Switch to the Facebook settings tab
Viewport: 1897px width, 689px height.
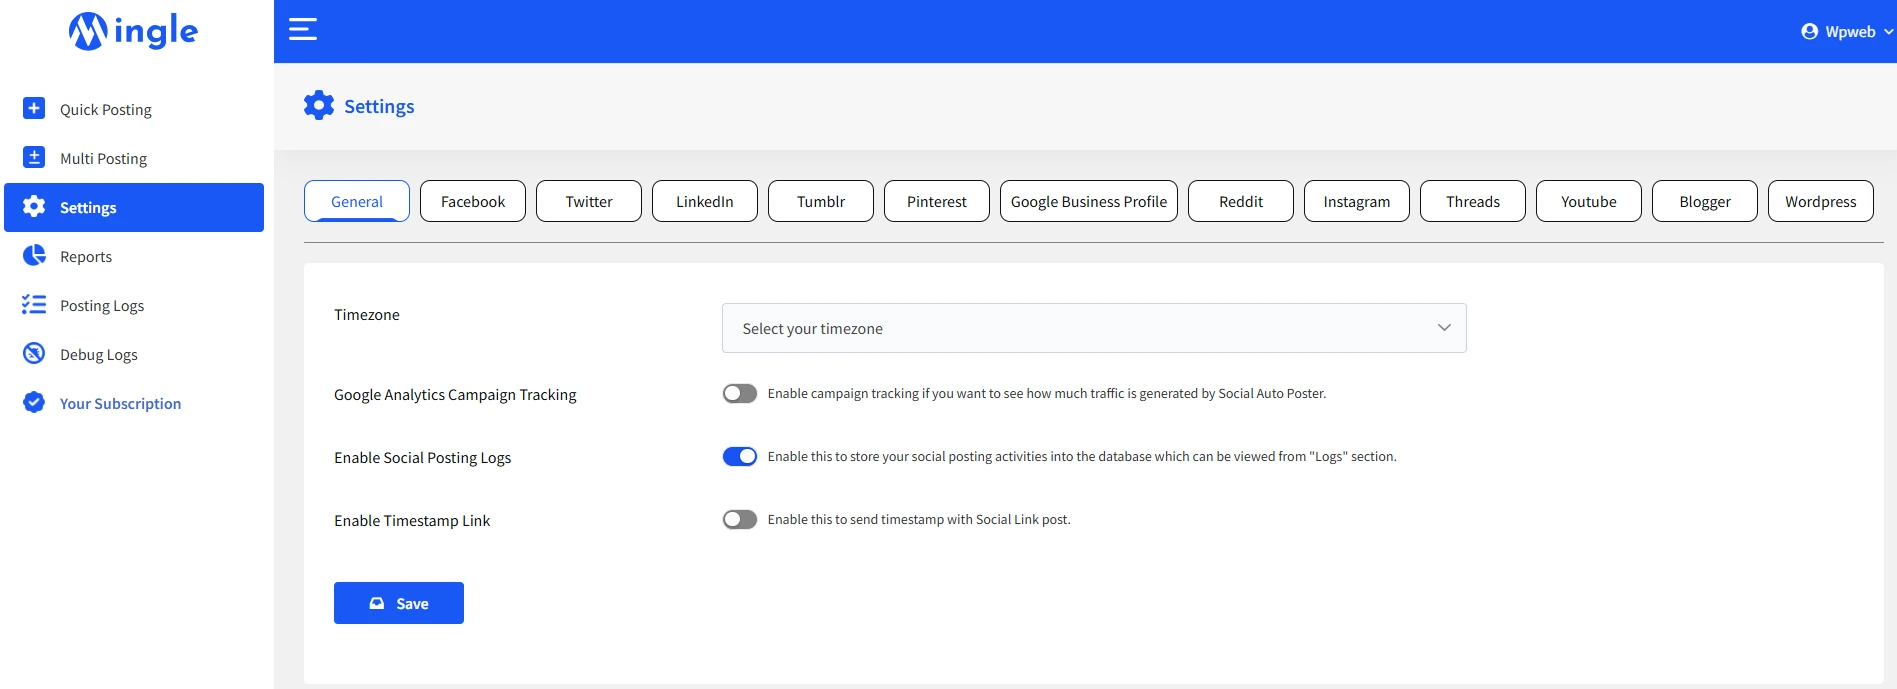[x=472, y=201]
